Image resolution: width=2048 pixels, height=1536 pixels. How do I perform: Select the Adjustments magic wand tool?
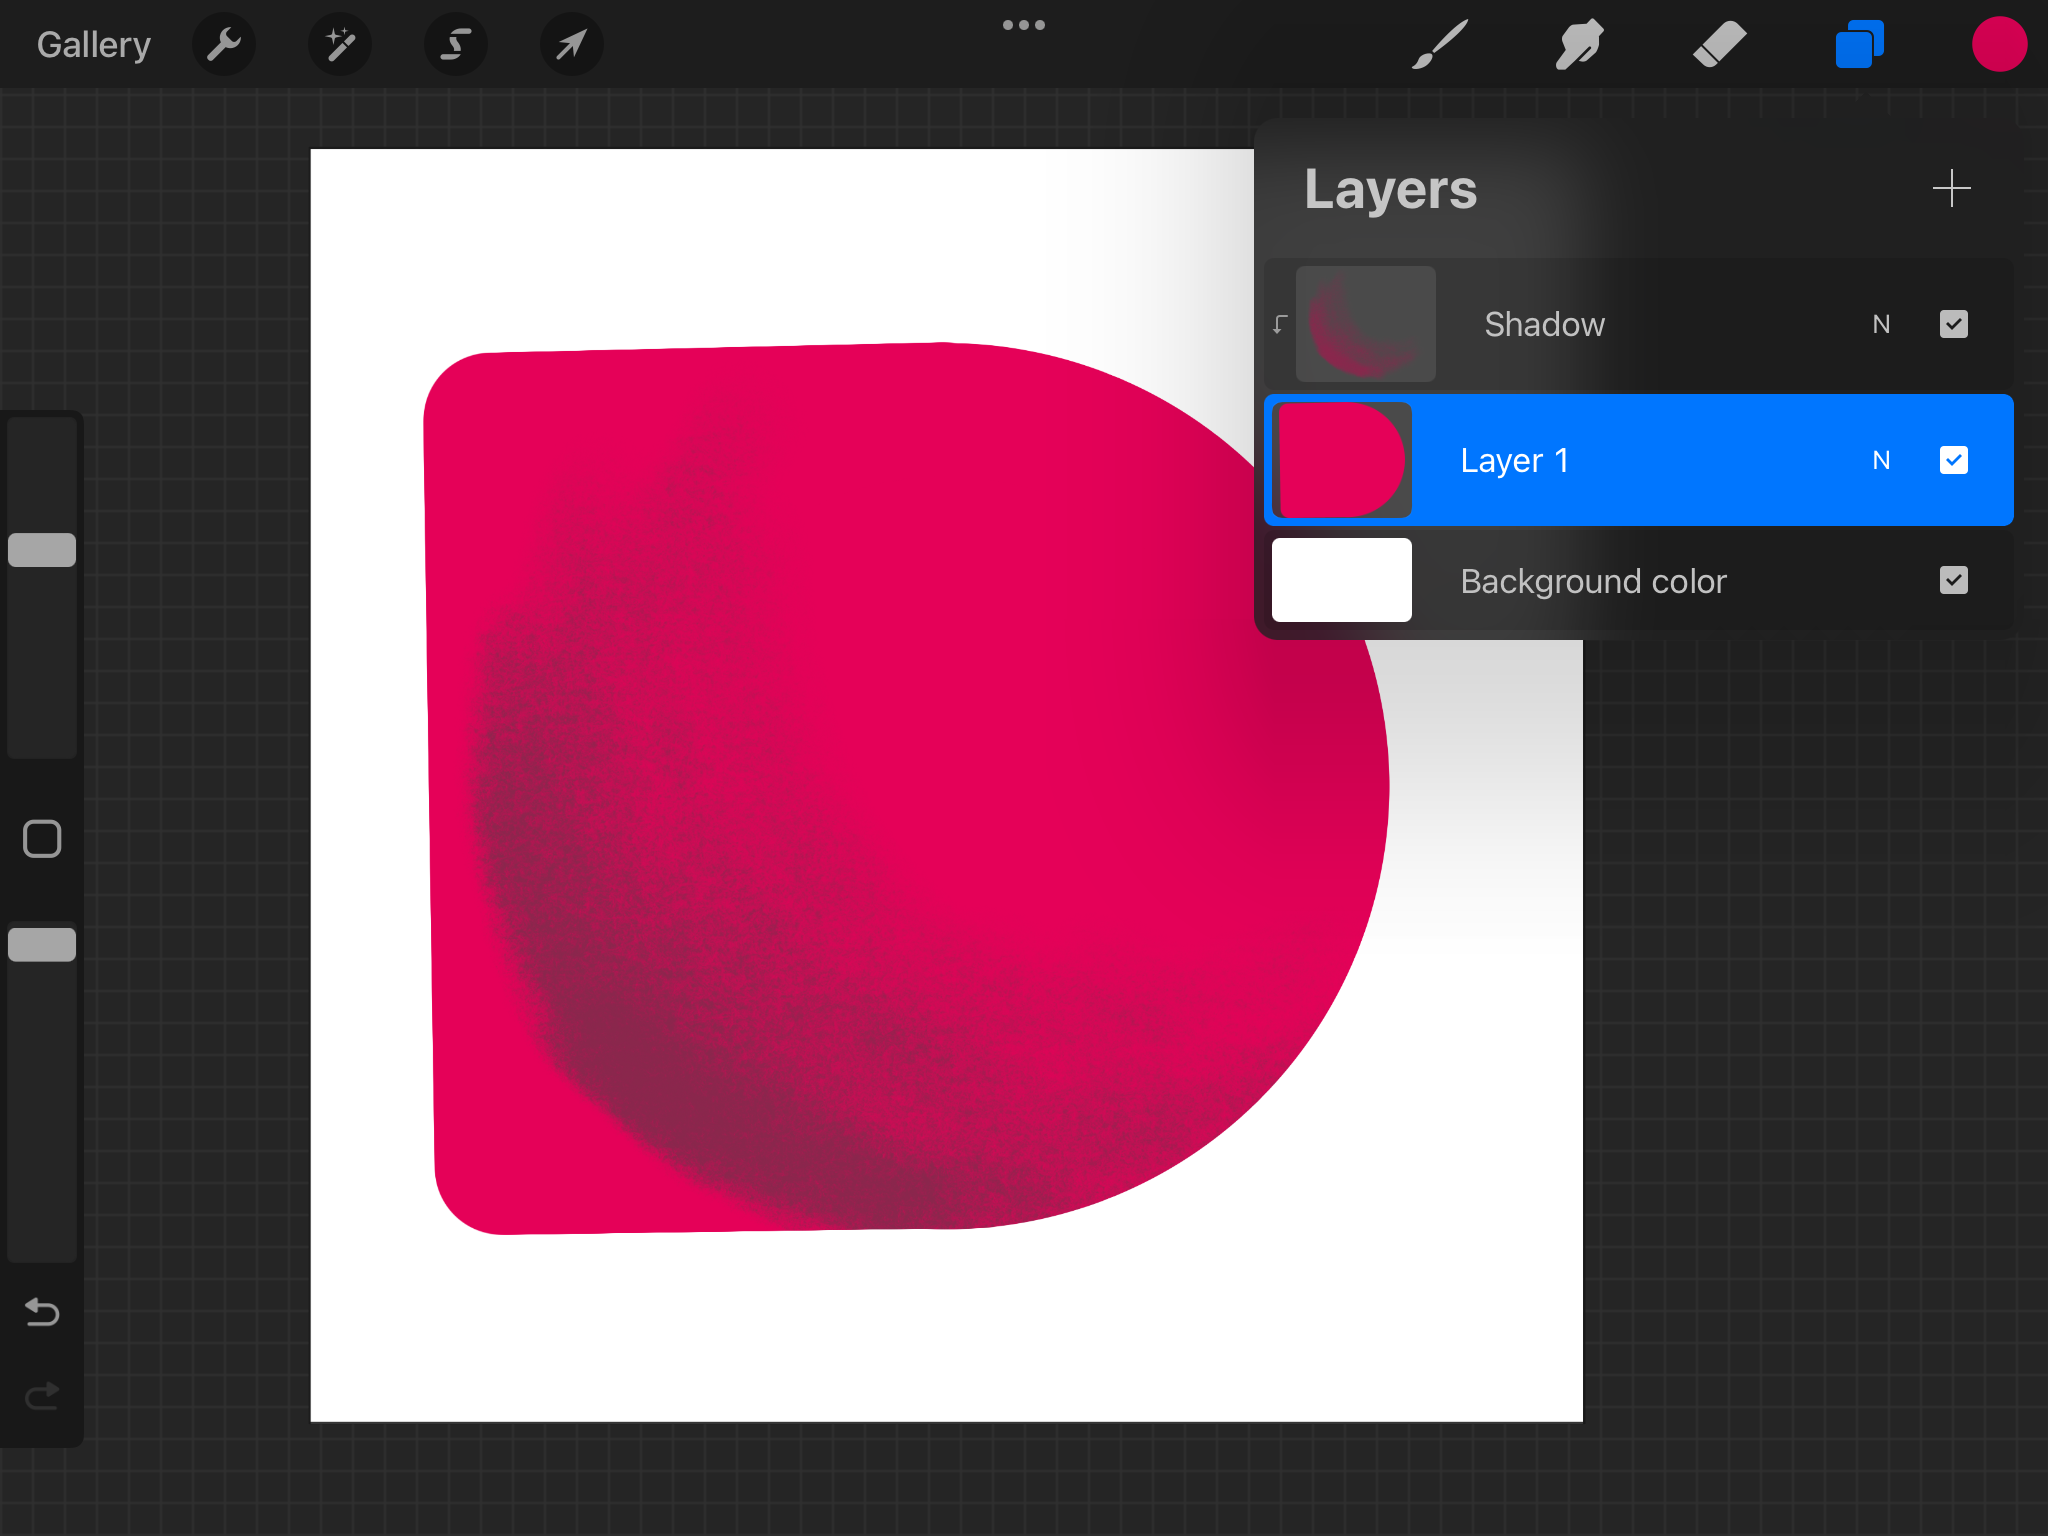(x=340, y=44)
